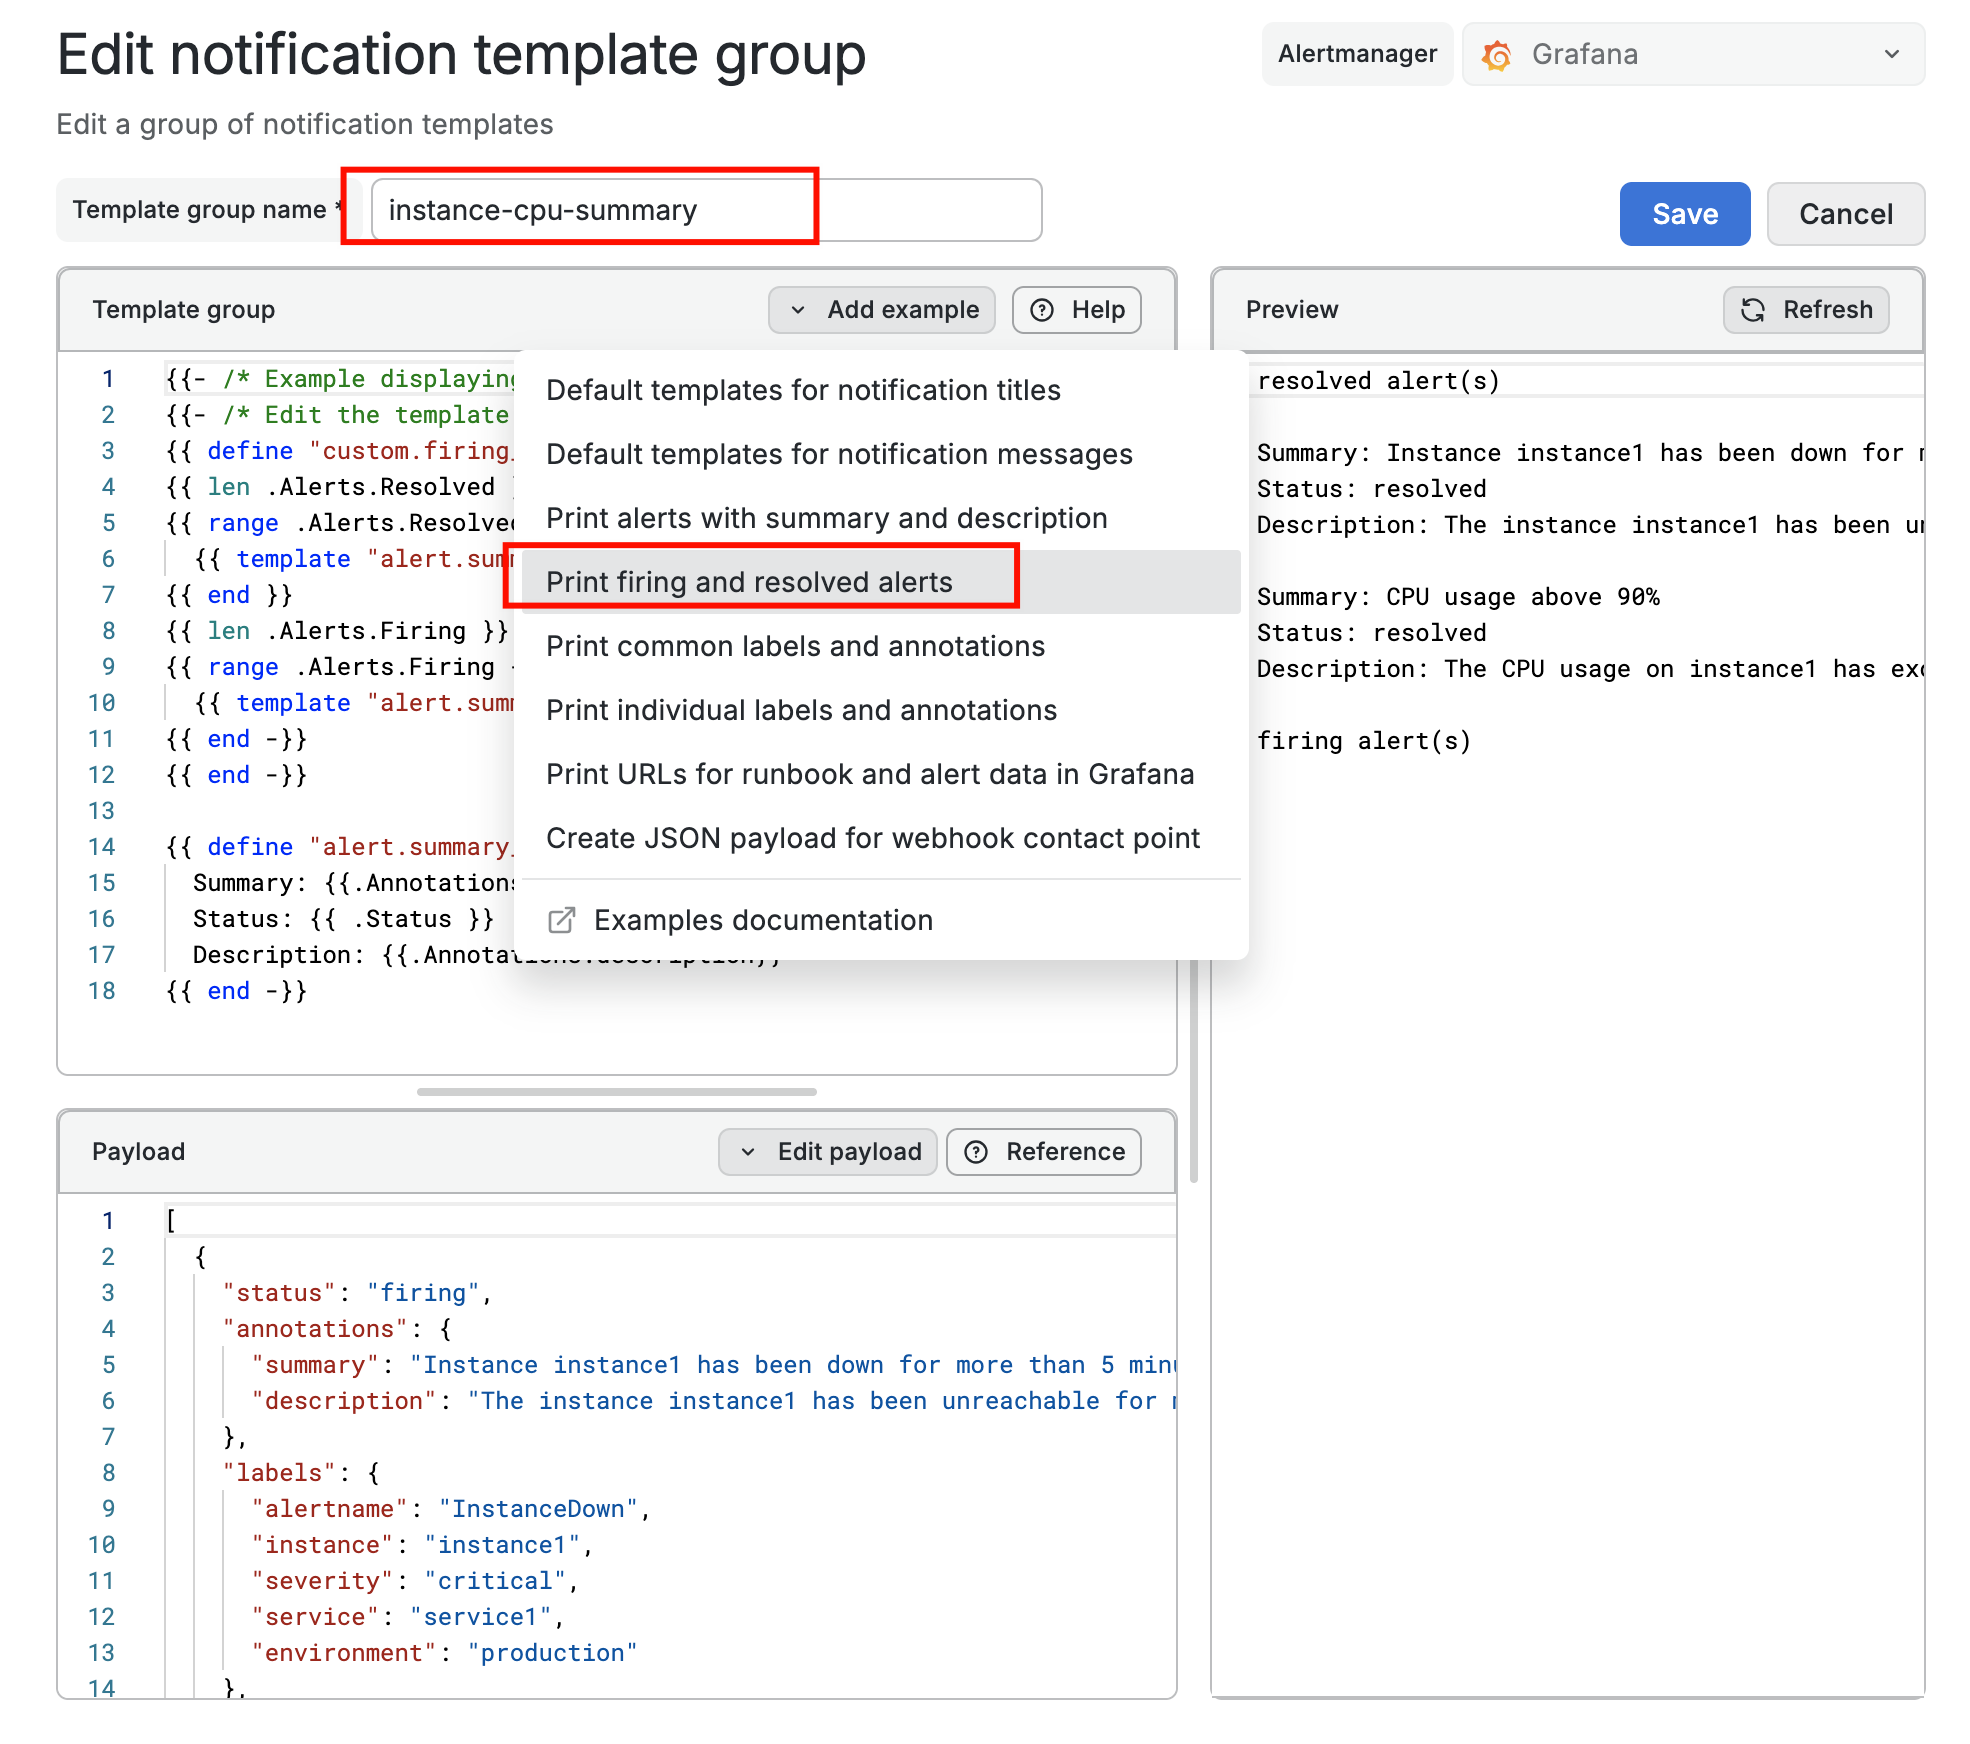Viewport: 1970px width, 1744px height.
Task: Click the chevron icon on Edit payload
Action: [x=747, y=1152]
